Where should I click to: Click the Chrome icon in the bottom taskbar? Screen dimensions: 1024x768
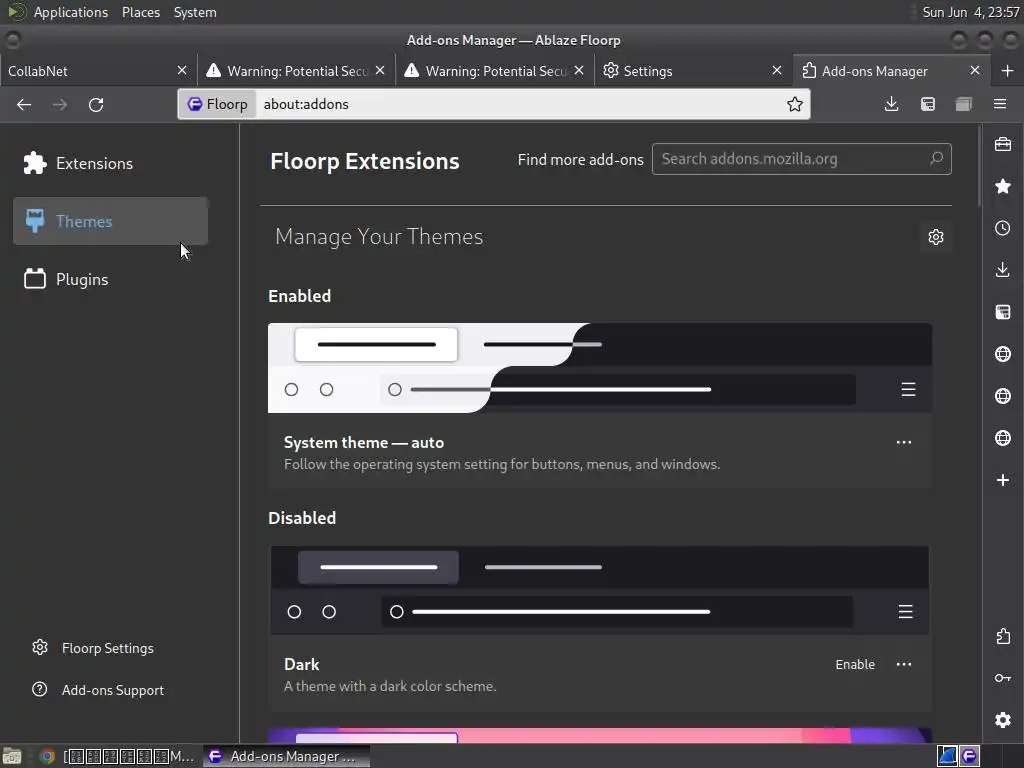pos(46,756)
